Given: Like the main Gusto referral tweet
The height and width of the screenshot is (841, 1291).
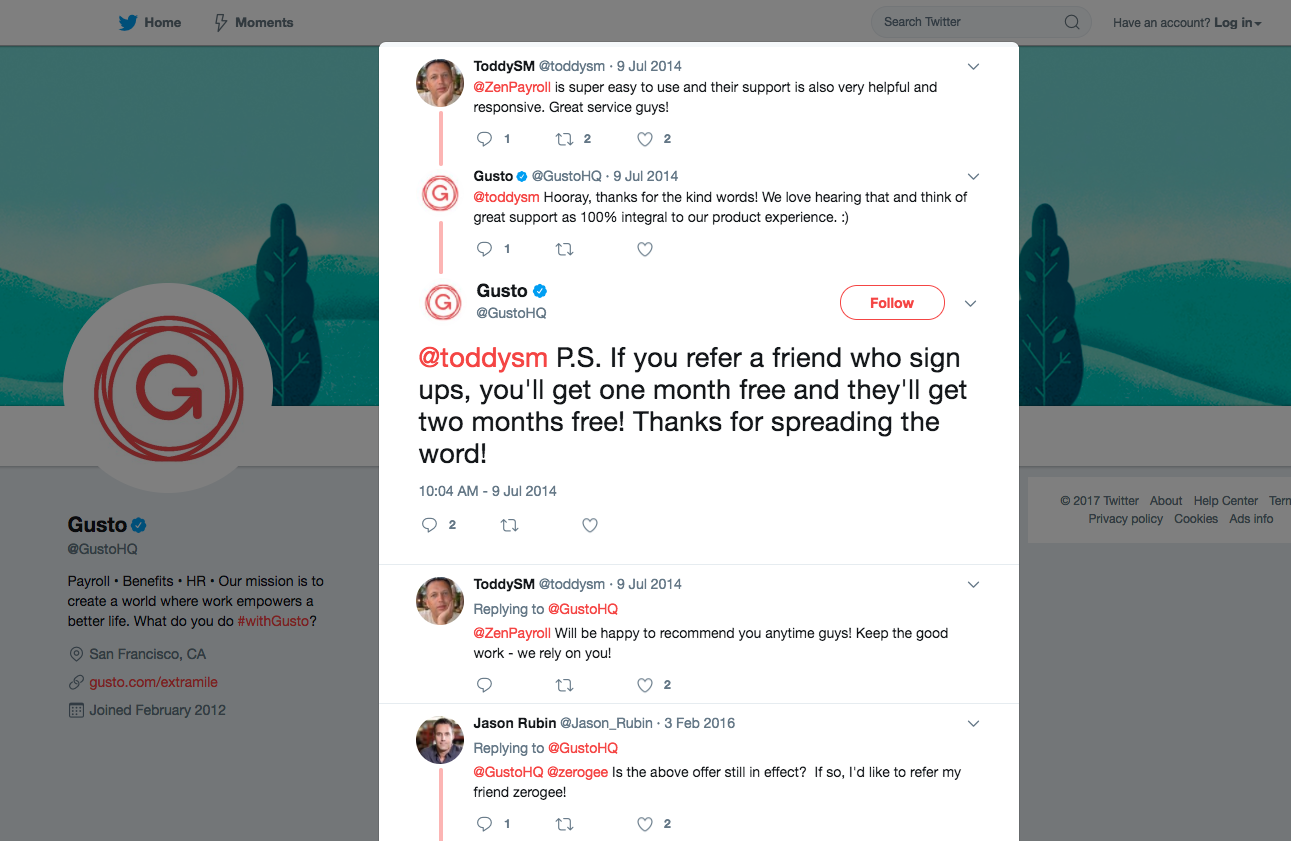Looking at the screenshot, I should [590, 525].
